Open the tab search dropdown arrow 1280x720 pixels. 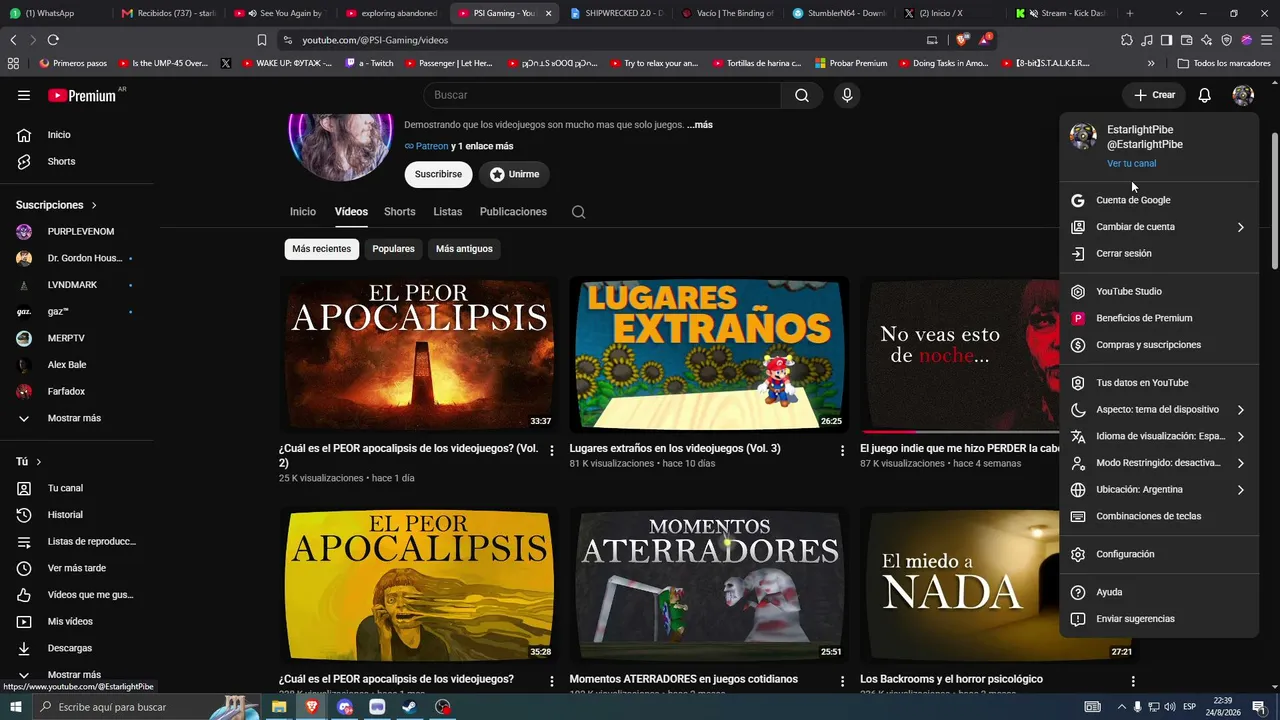pyautogui.click(x=1179, y=13)
